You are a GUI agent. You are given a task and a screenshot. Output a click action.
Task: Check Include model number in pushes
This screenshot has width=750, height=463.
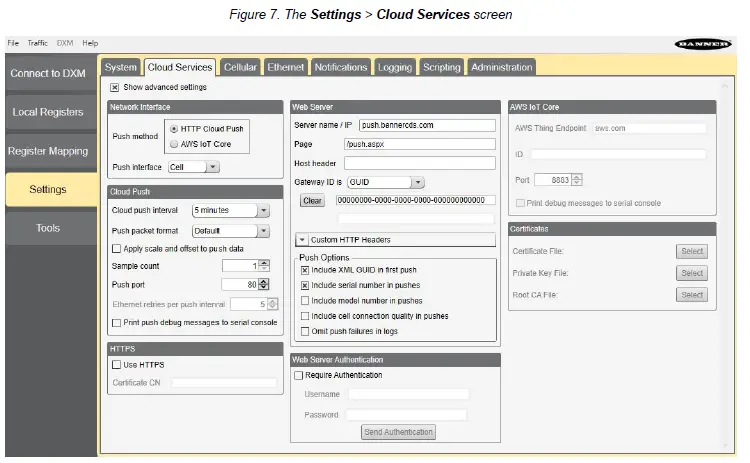pyautogui.click(x=305, y=300)
